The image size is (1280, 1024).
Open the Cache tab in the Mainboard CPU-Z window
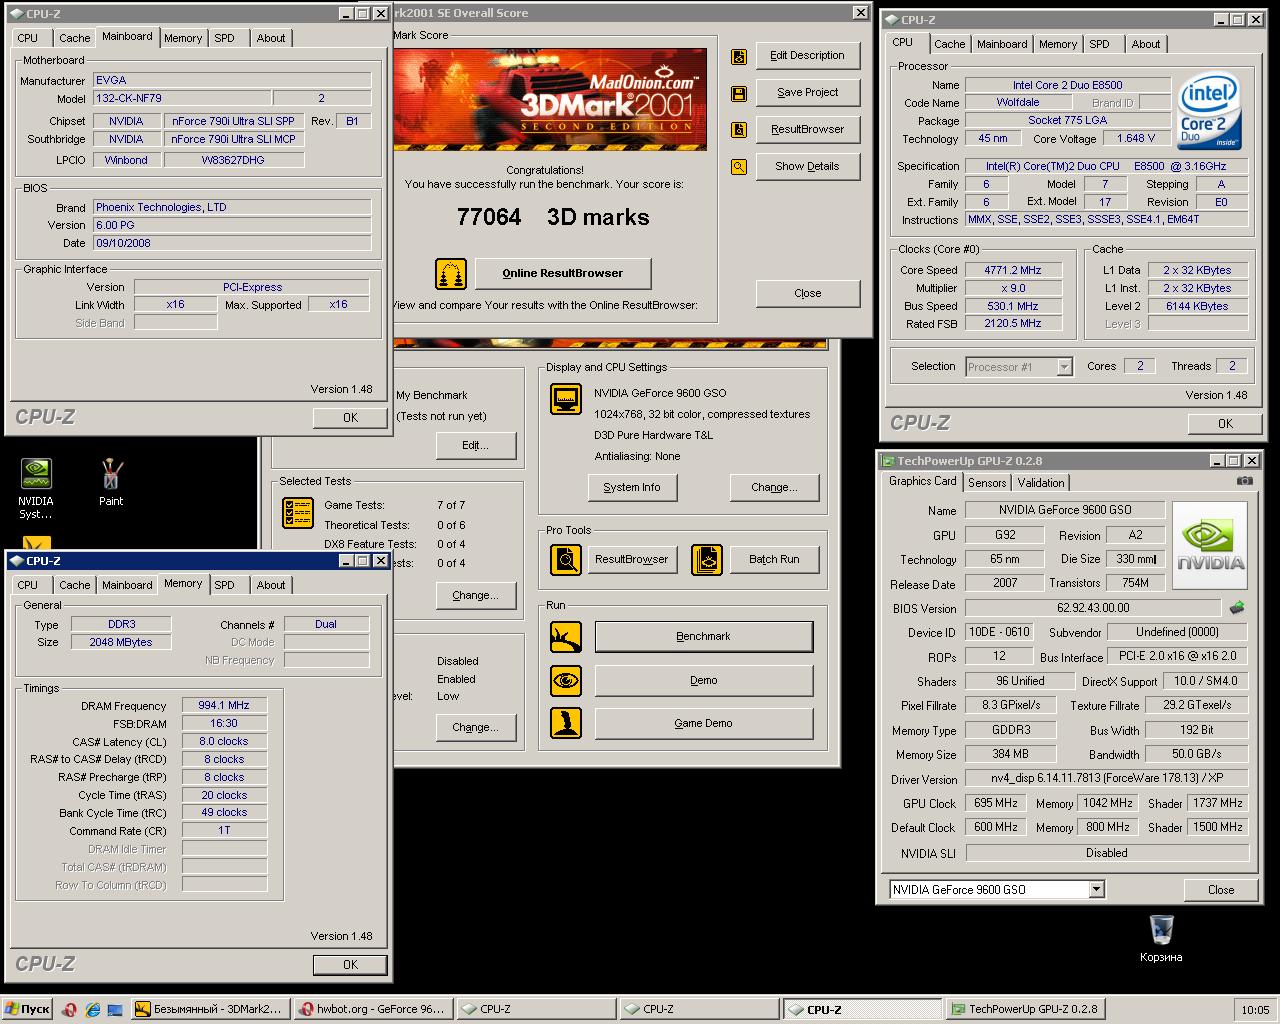[x=74, y=38]
